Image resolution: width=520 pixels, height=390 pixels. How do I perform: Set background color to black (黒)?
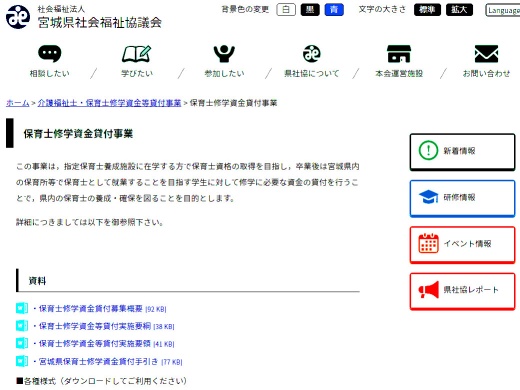click(310, 10)
